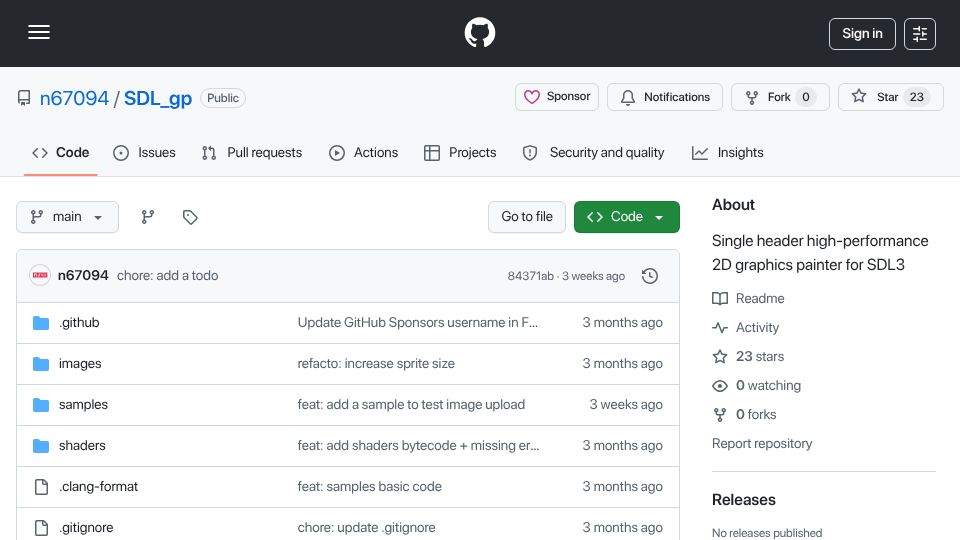The height and width of the screenshot is (540, 960).
Task: Open n67094 avatar in latest commit row
Action: pyautogui.click(x=40, y=276)
